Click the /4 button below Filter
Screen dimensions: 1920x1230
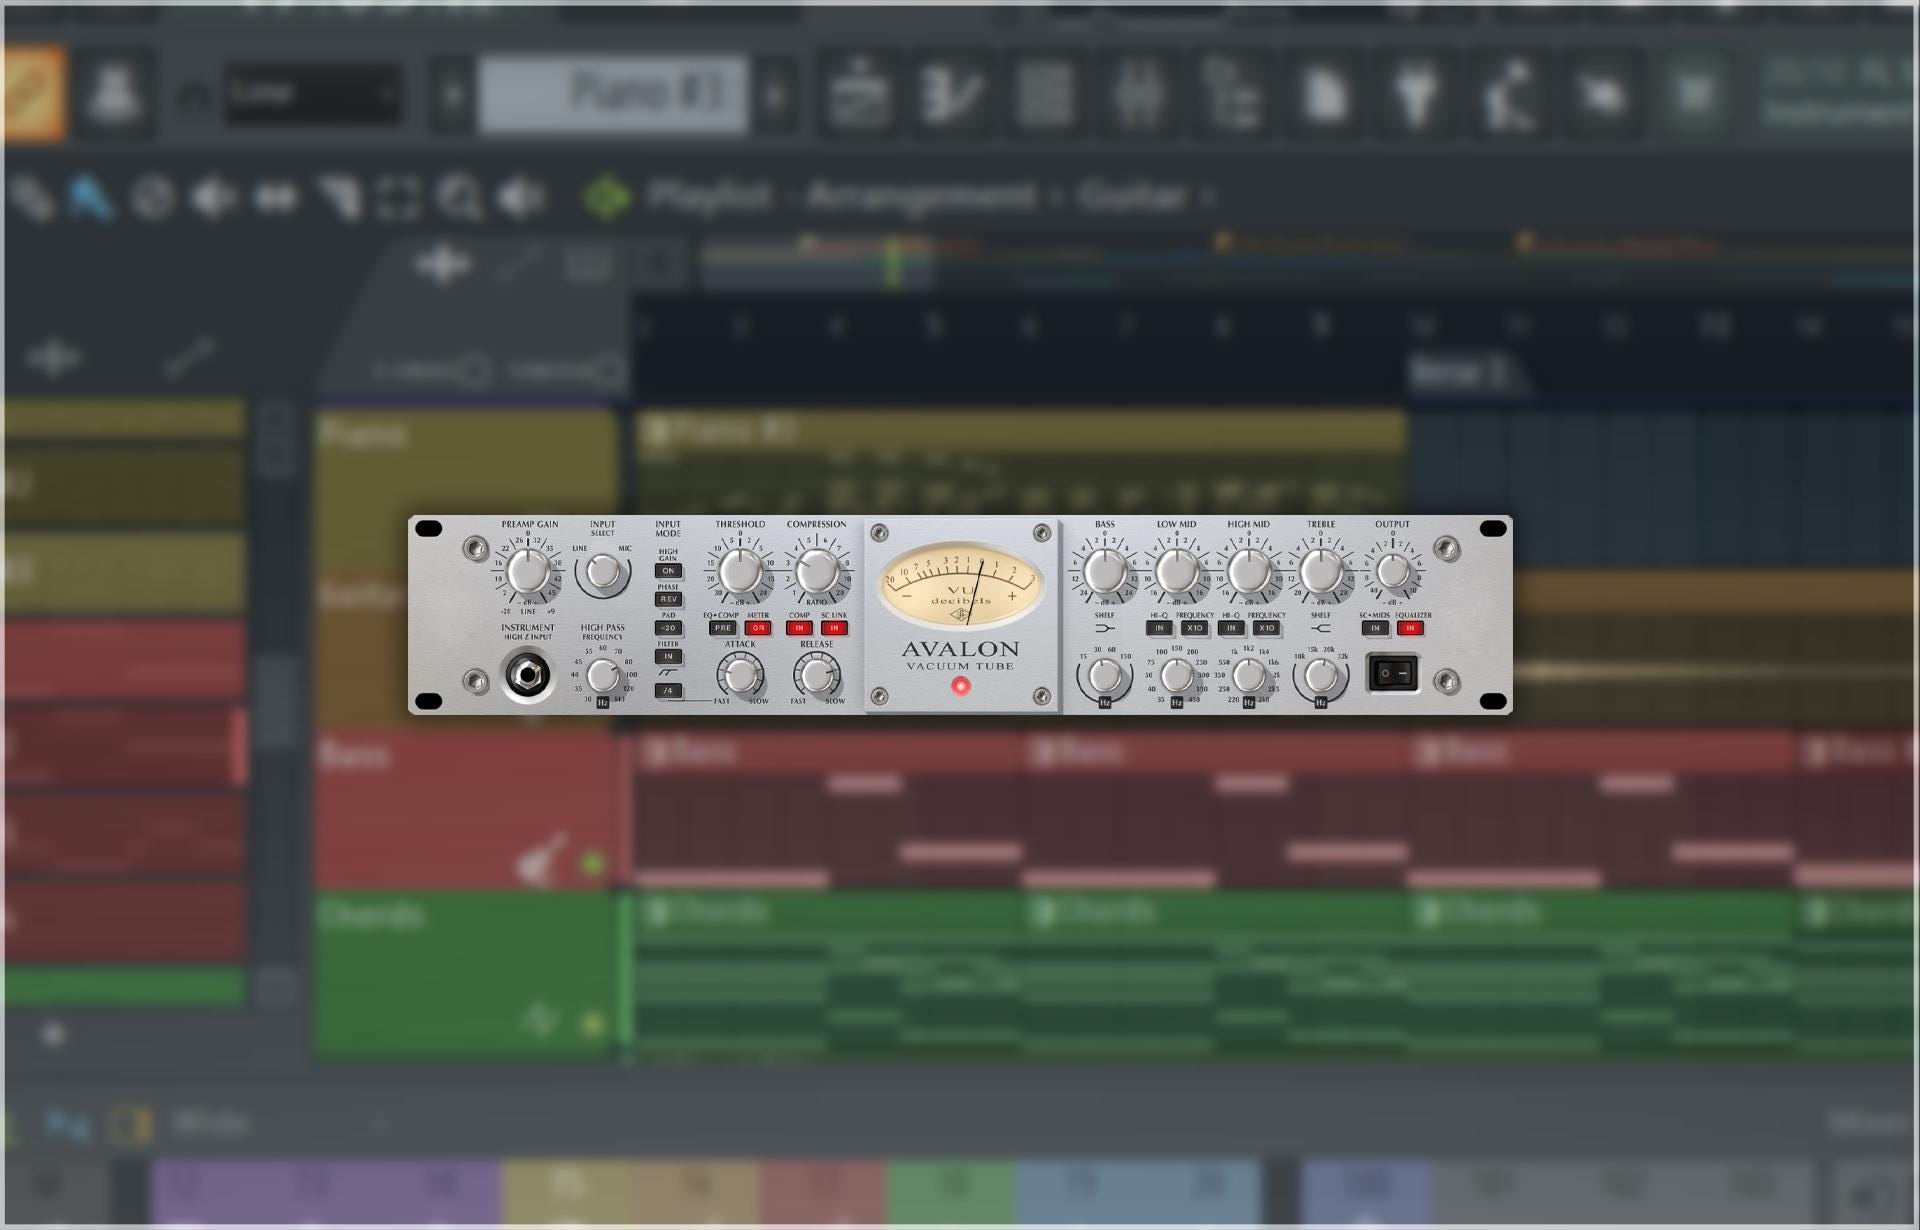[x=668, y=690]
